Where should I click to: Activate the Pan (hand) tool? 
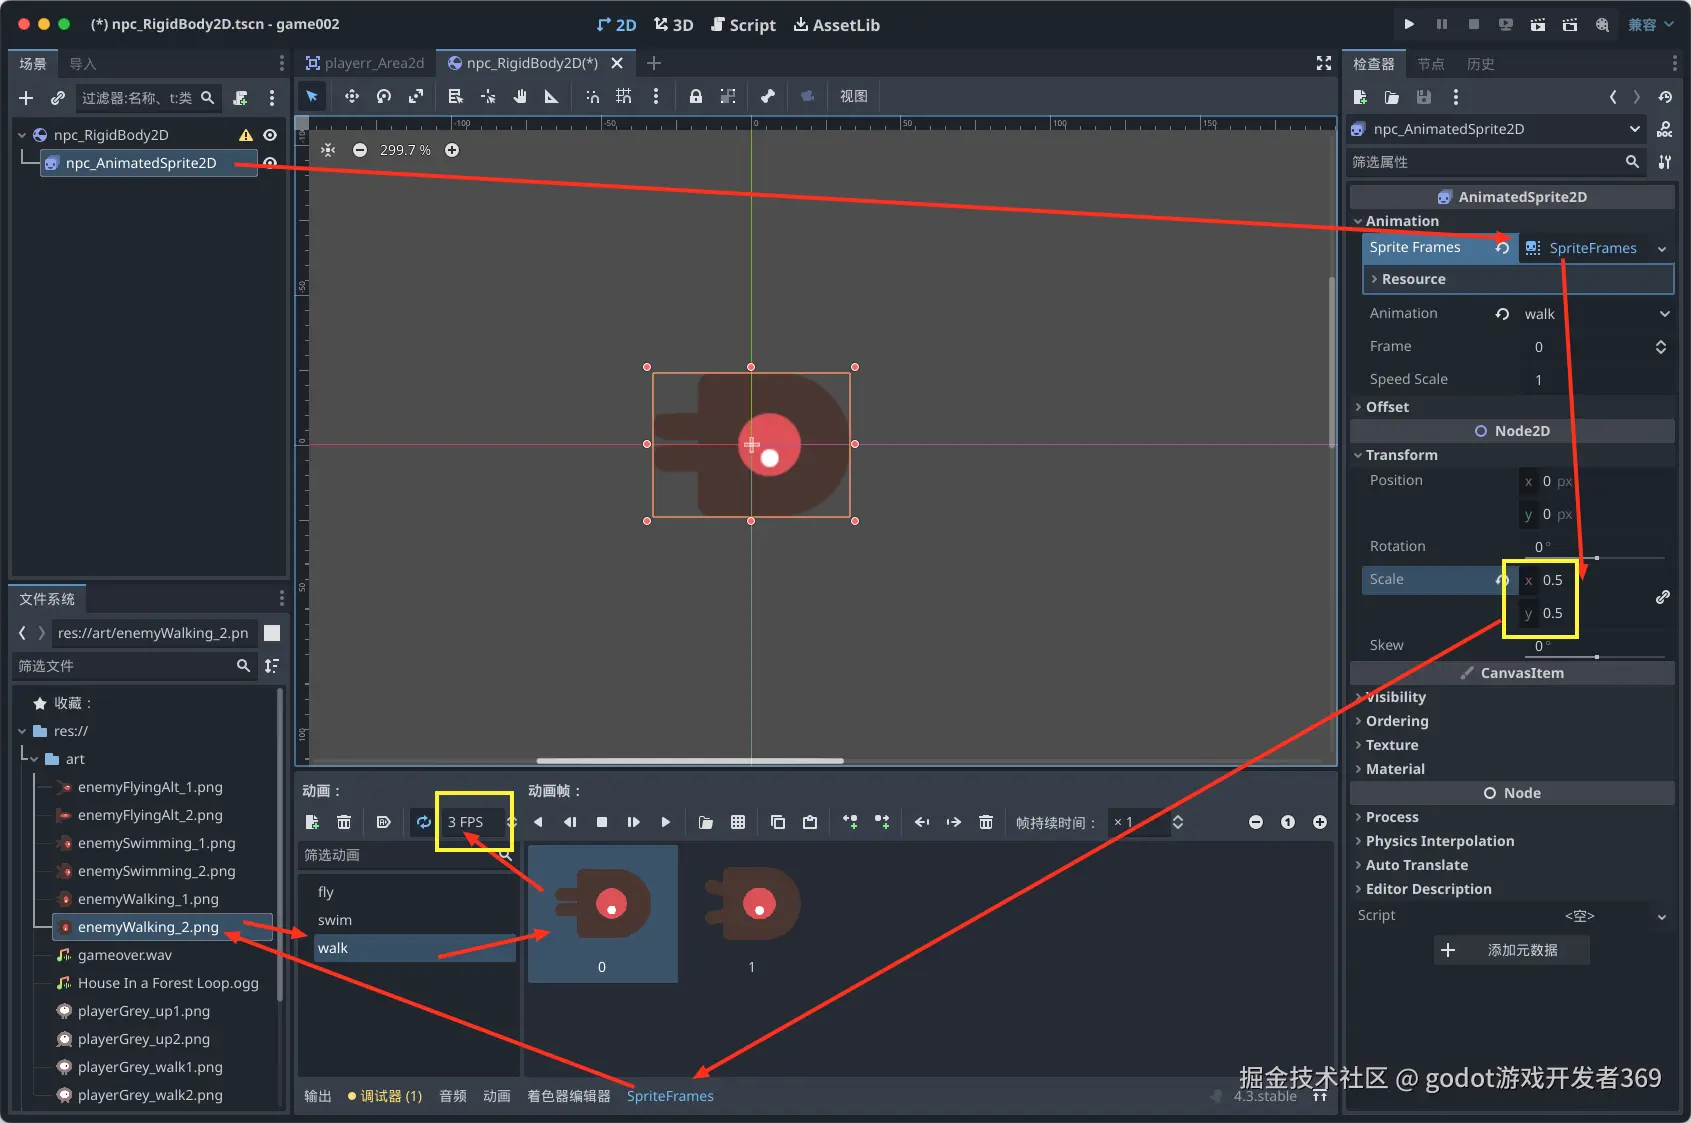(520, 96)
